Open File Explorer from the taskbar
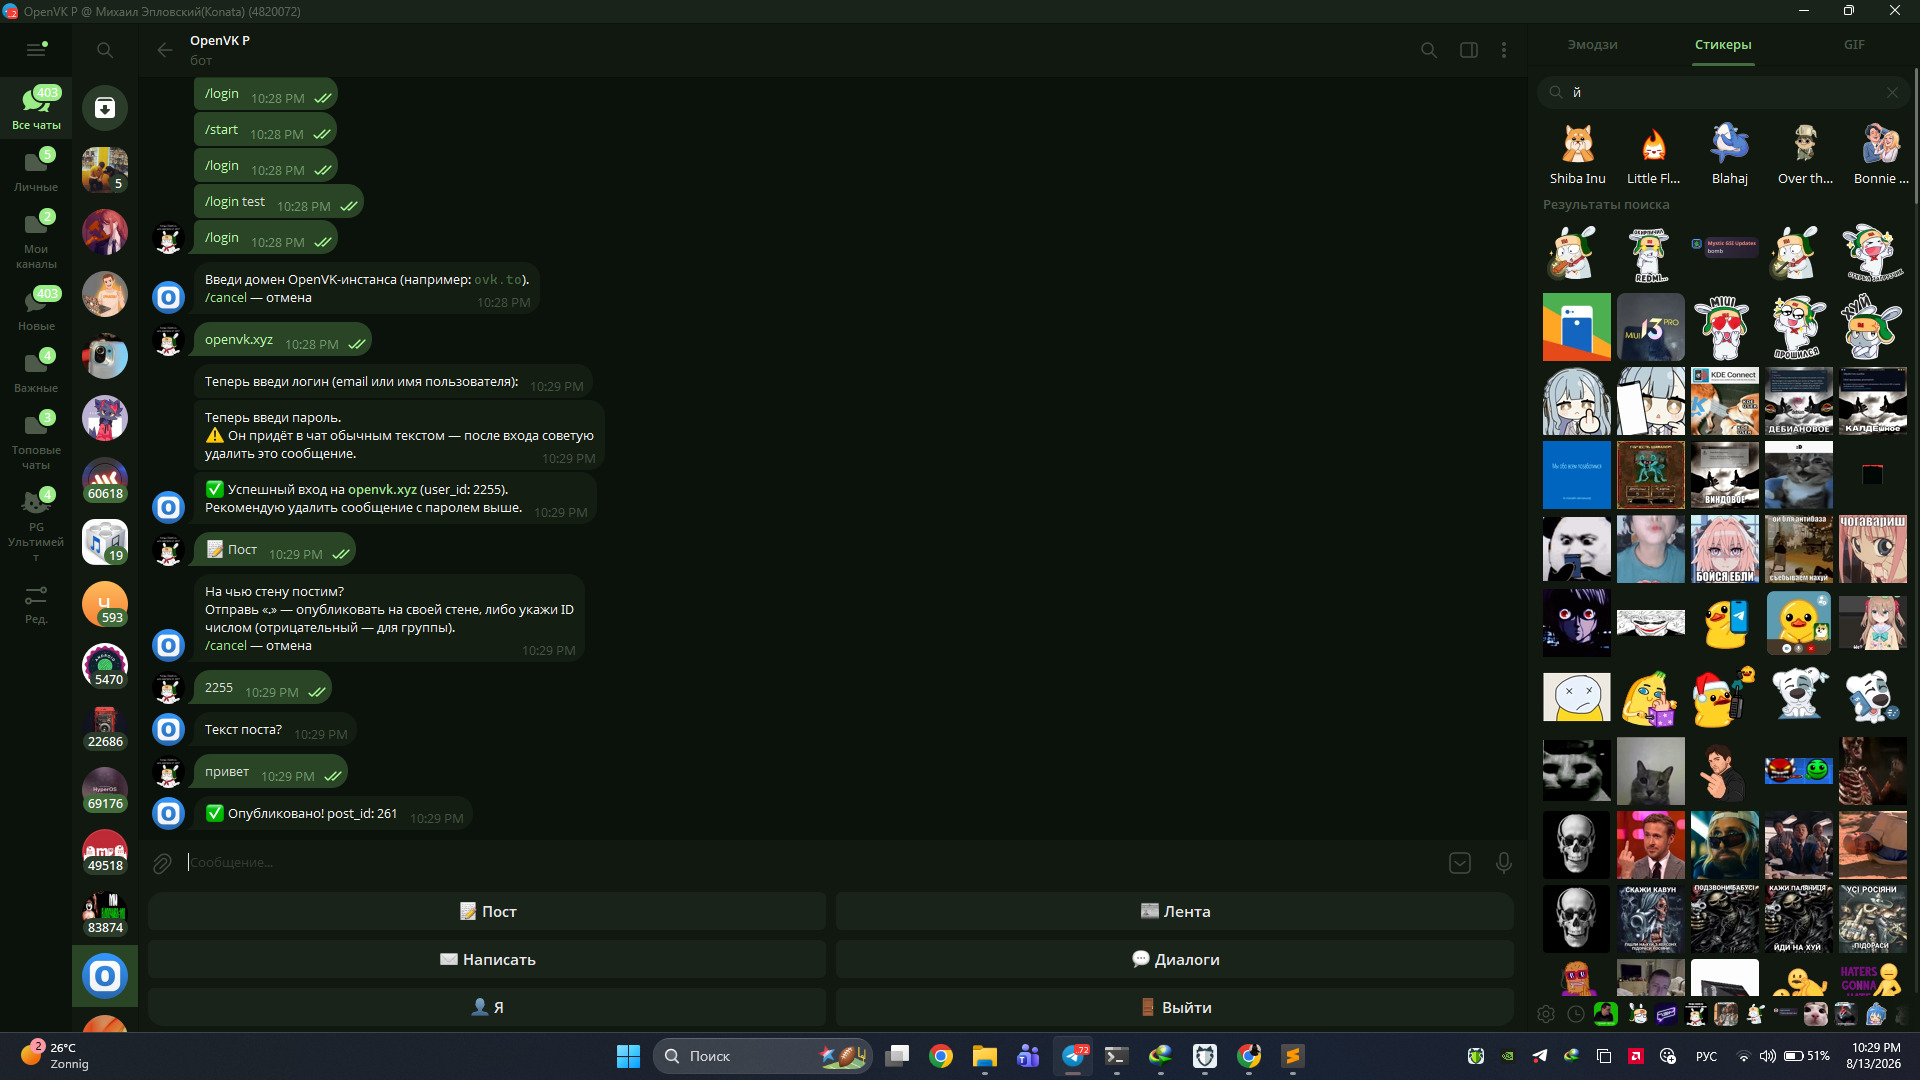This screenshot has height=1080, width=1920. click(x=985, y=1056)
